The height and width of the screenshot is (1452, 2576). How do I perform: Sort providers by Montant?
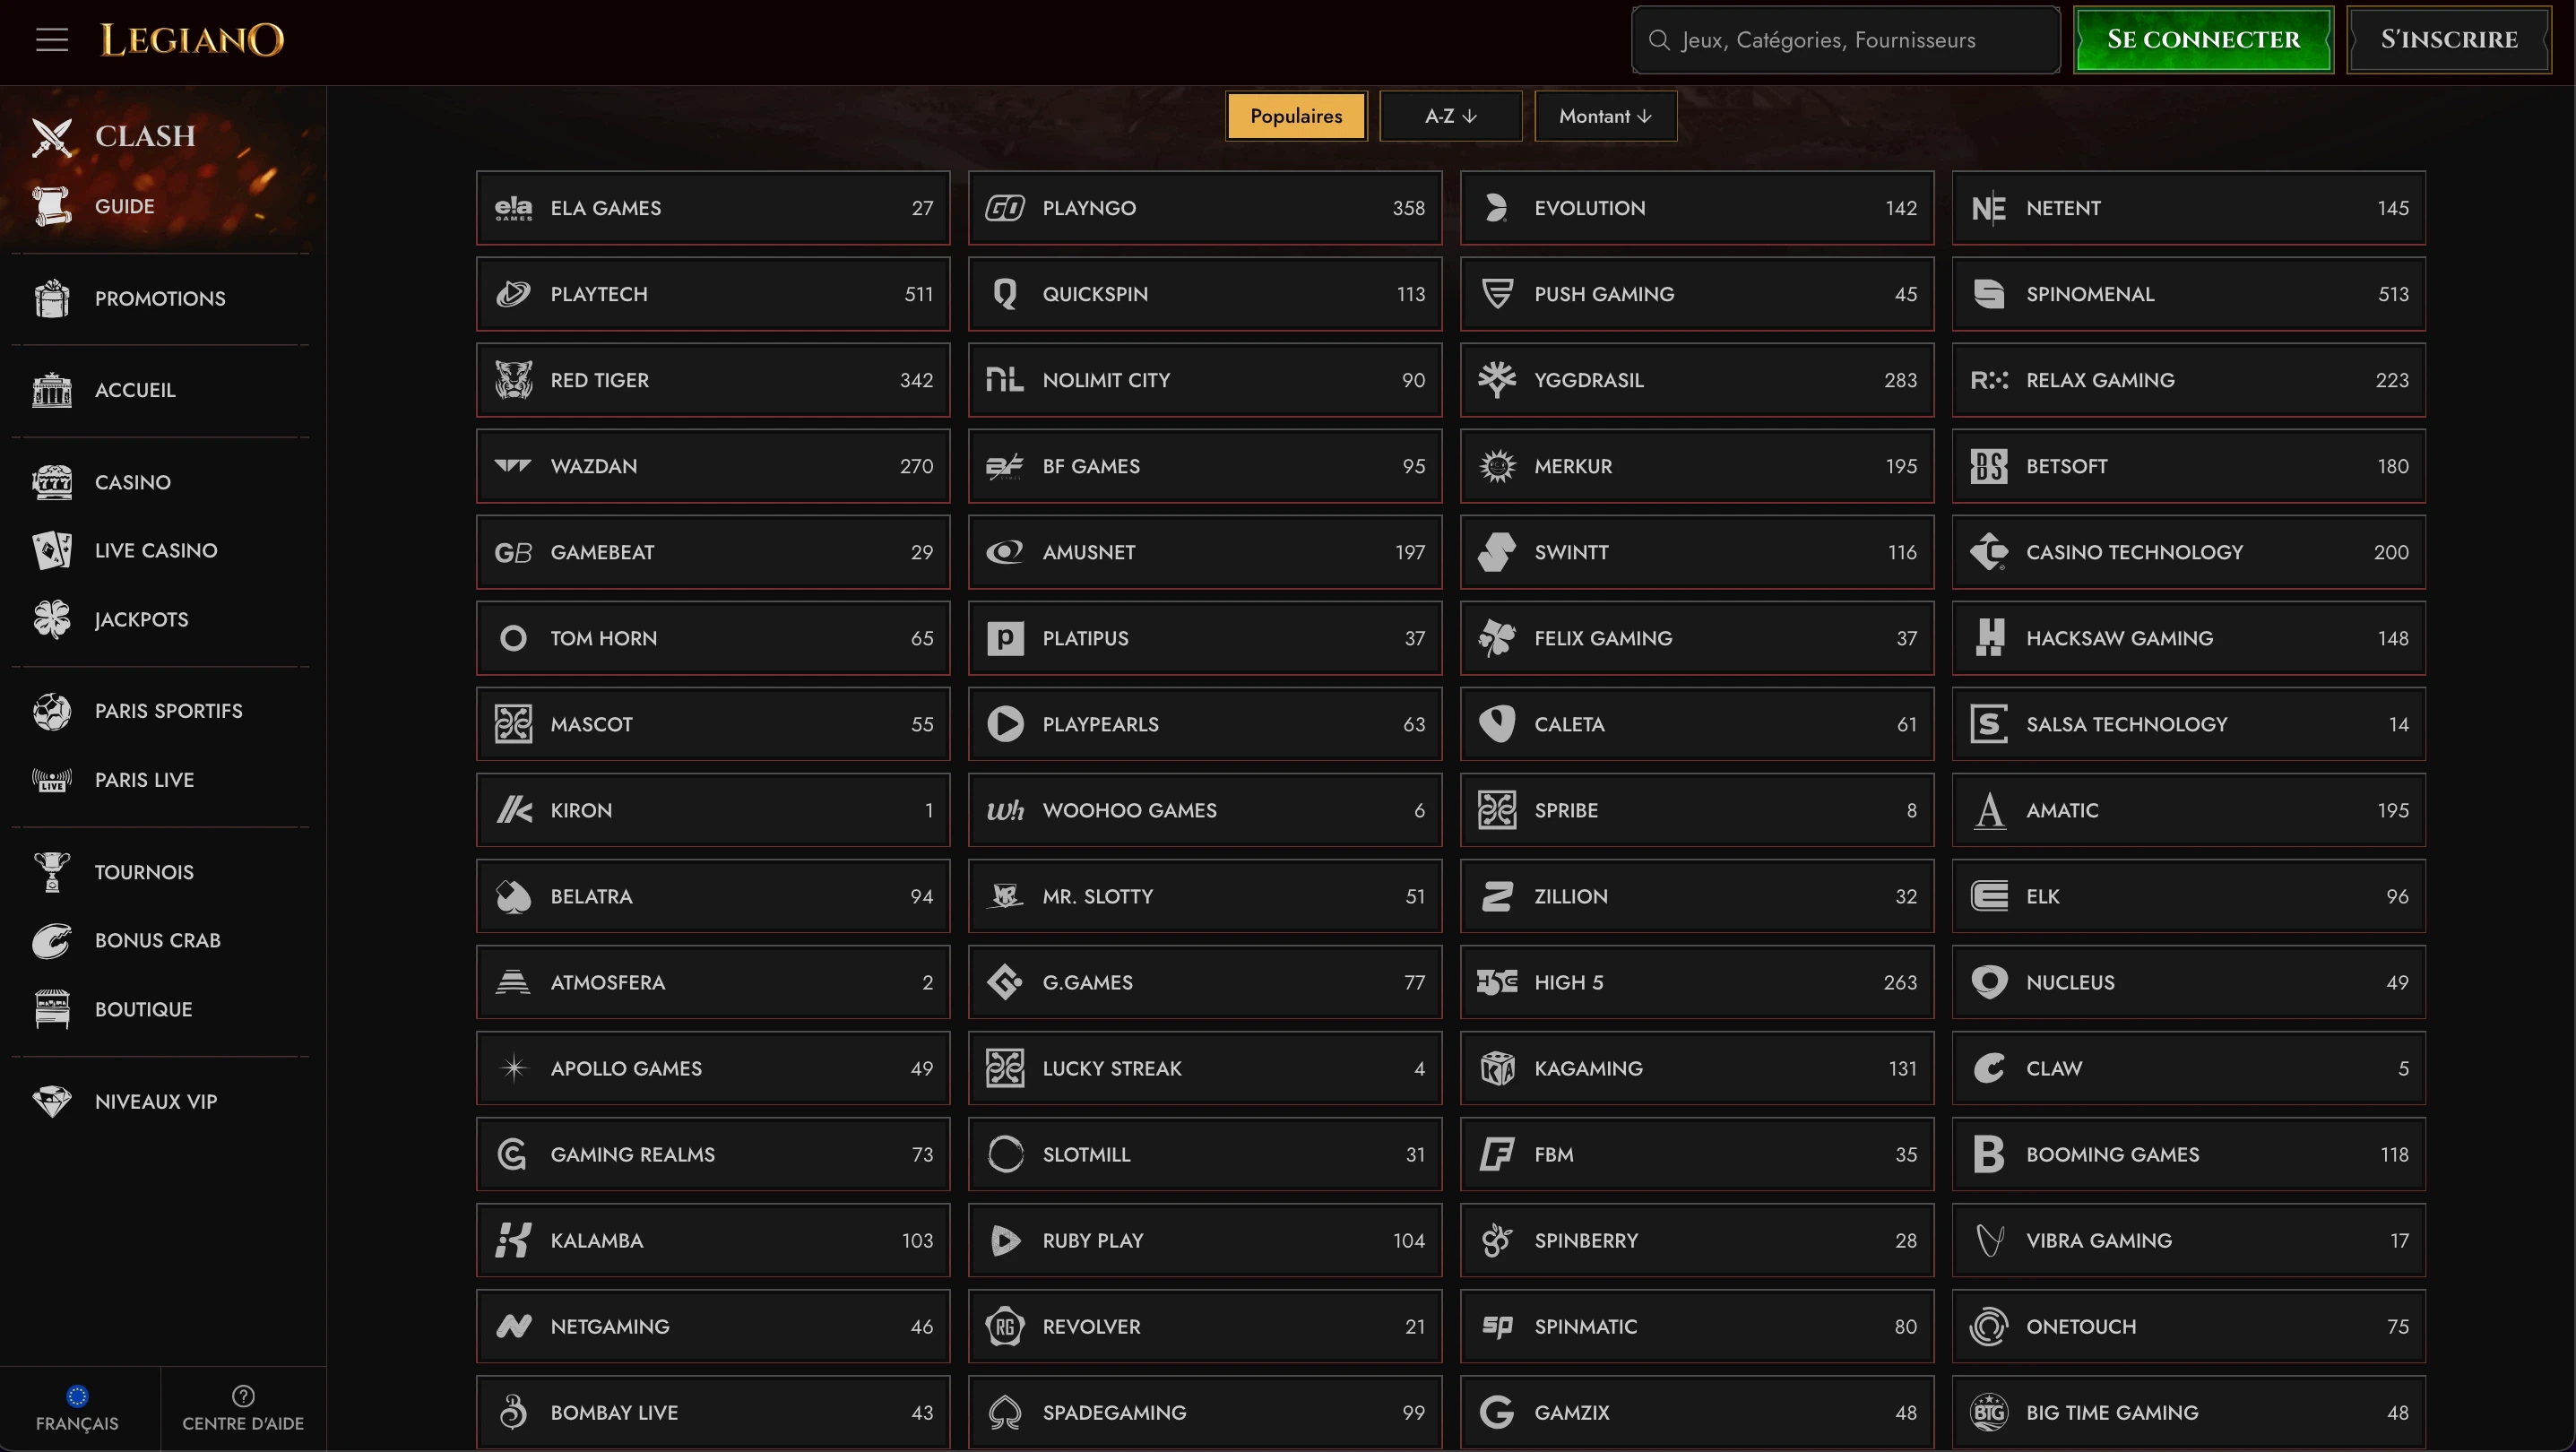(1605, 116)
